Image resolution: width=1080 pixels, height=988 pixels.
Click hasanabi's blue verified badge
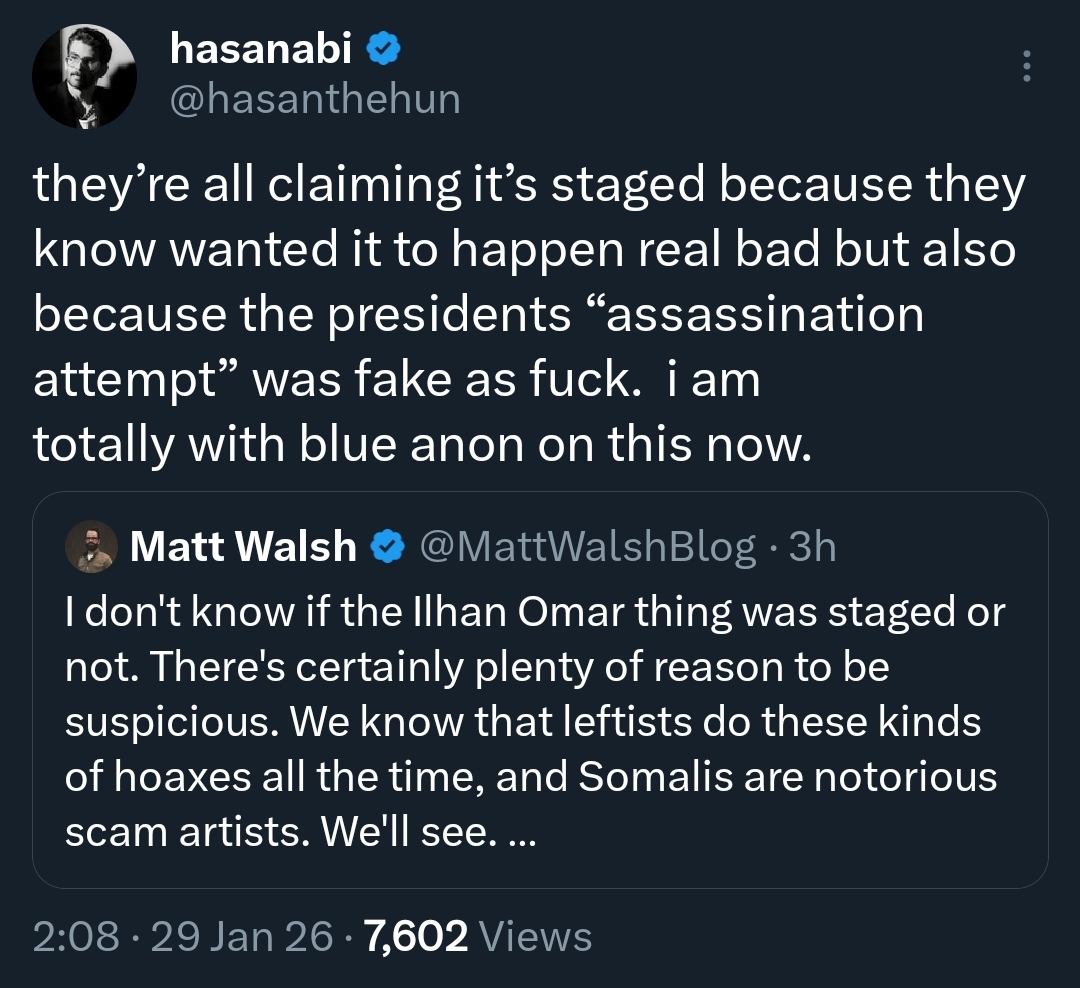pos(384,49)
